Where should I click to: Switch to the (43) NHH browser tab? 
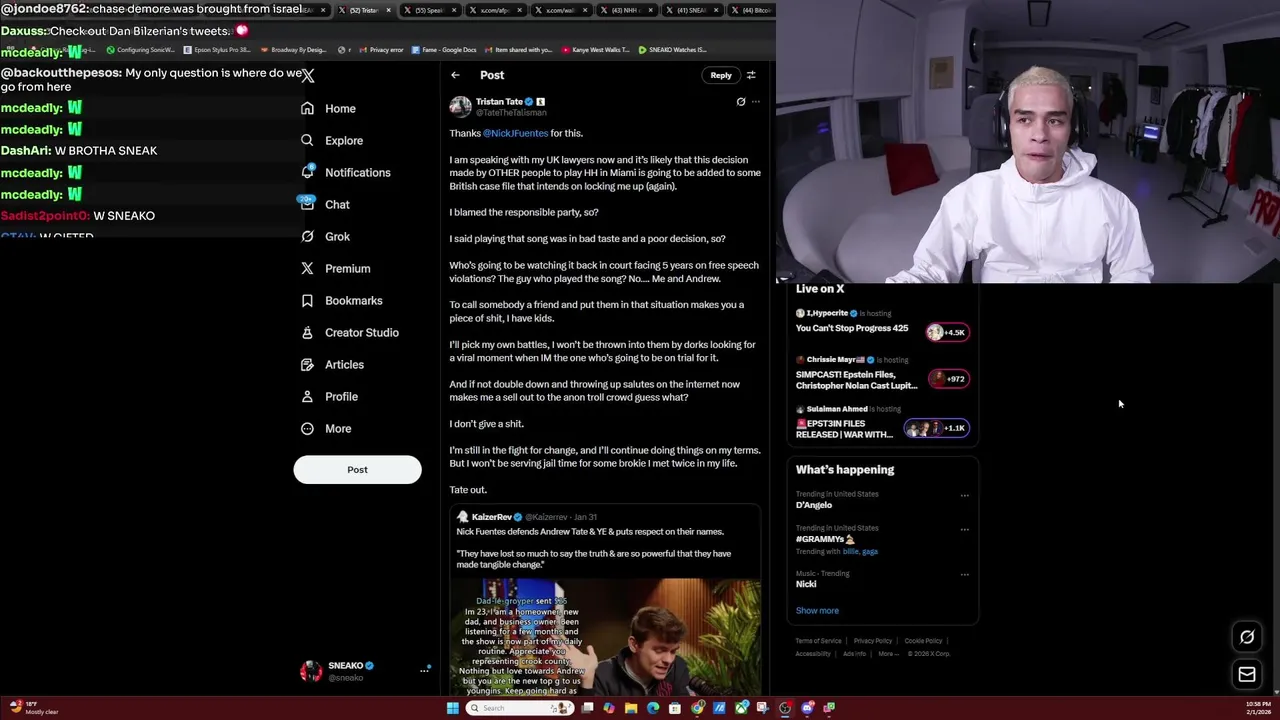pos(625,10)
